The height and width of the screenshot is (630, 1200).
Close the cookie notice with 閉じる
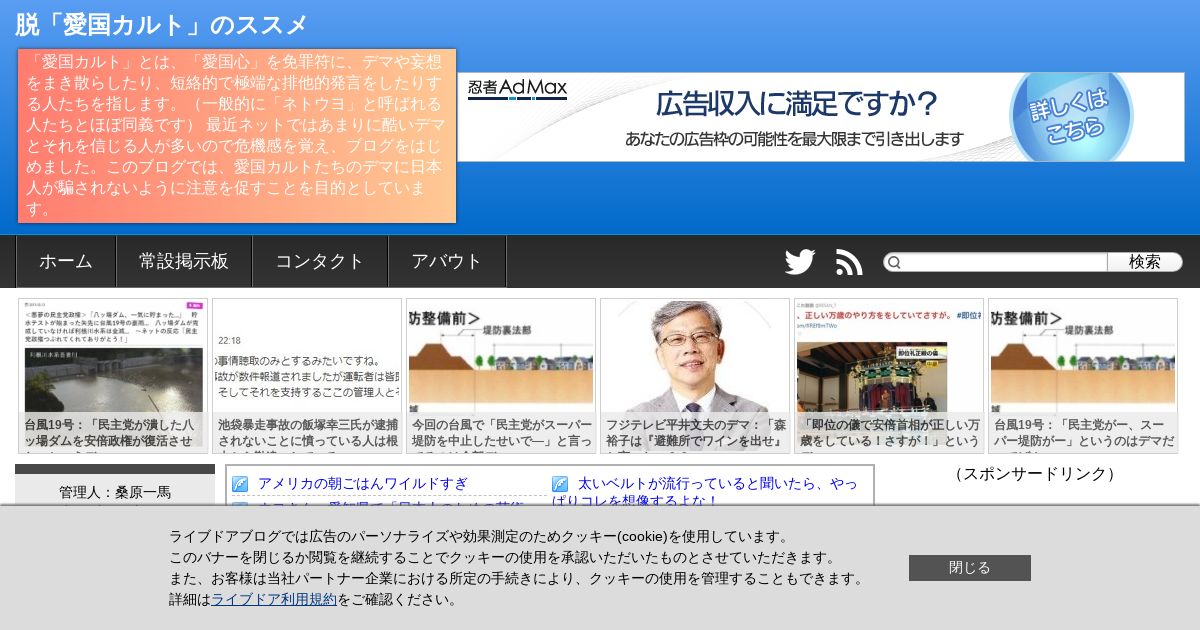click(970, 568)
